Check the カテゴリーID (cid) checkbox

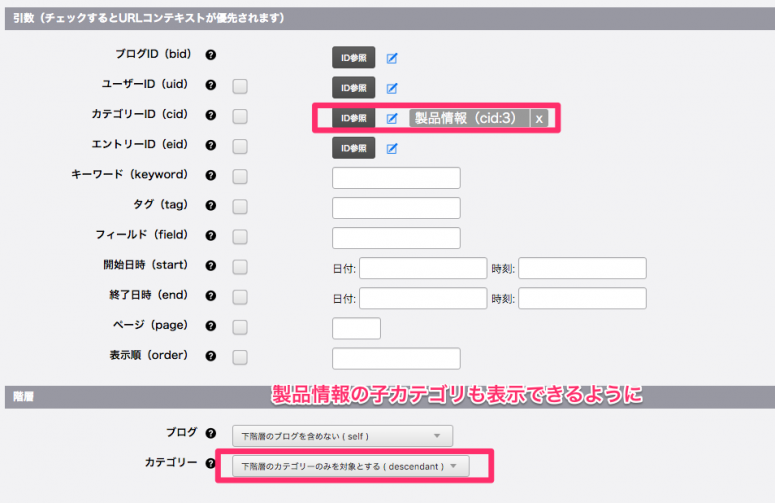click(x=240, y=117)
